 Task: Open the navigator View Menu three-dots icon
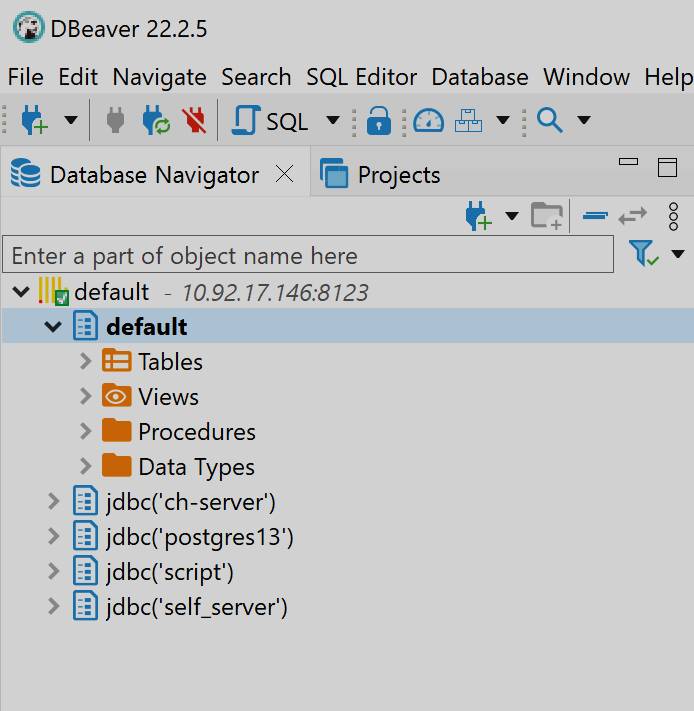point(674,216)
